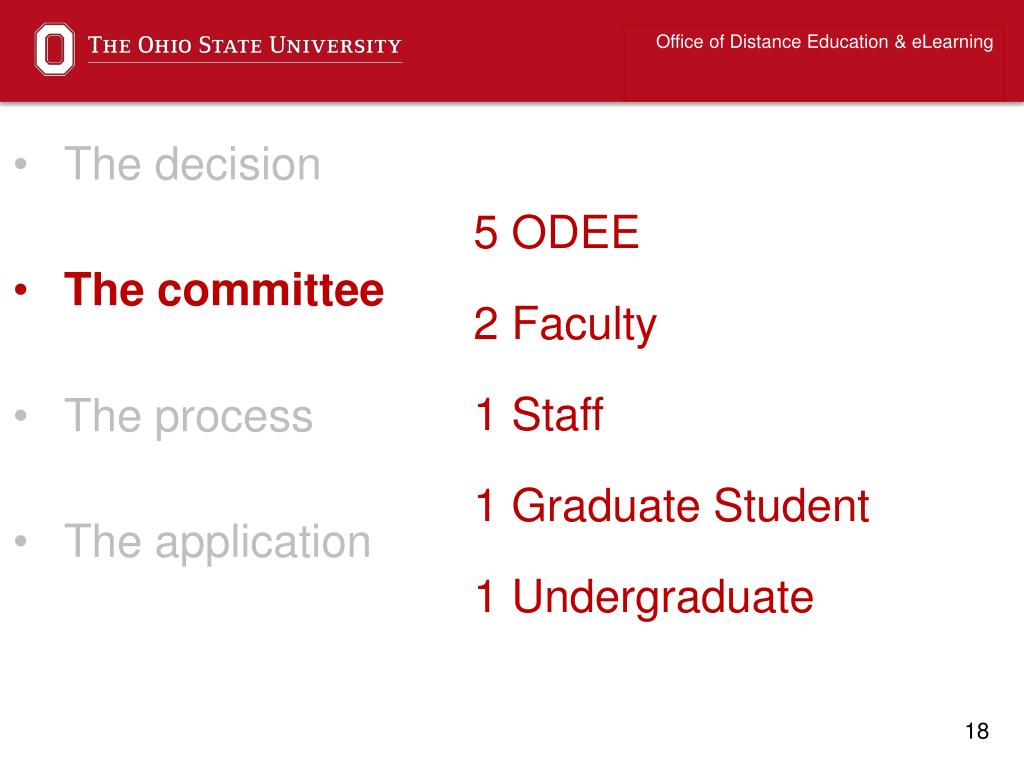The image size is (1024, 768).
Task: Click the '5 ODEE' line
Action: click(556, 232)
